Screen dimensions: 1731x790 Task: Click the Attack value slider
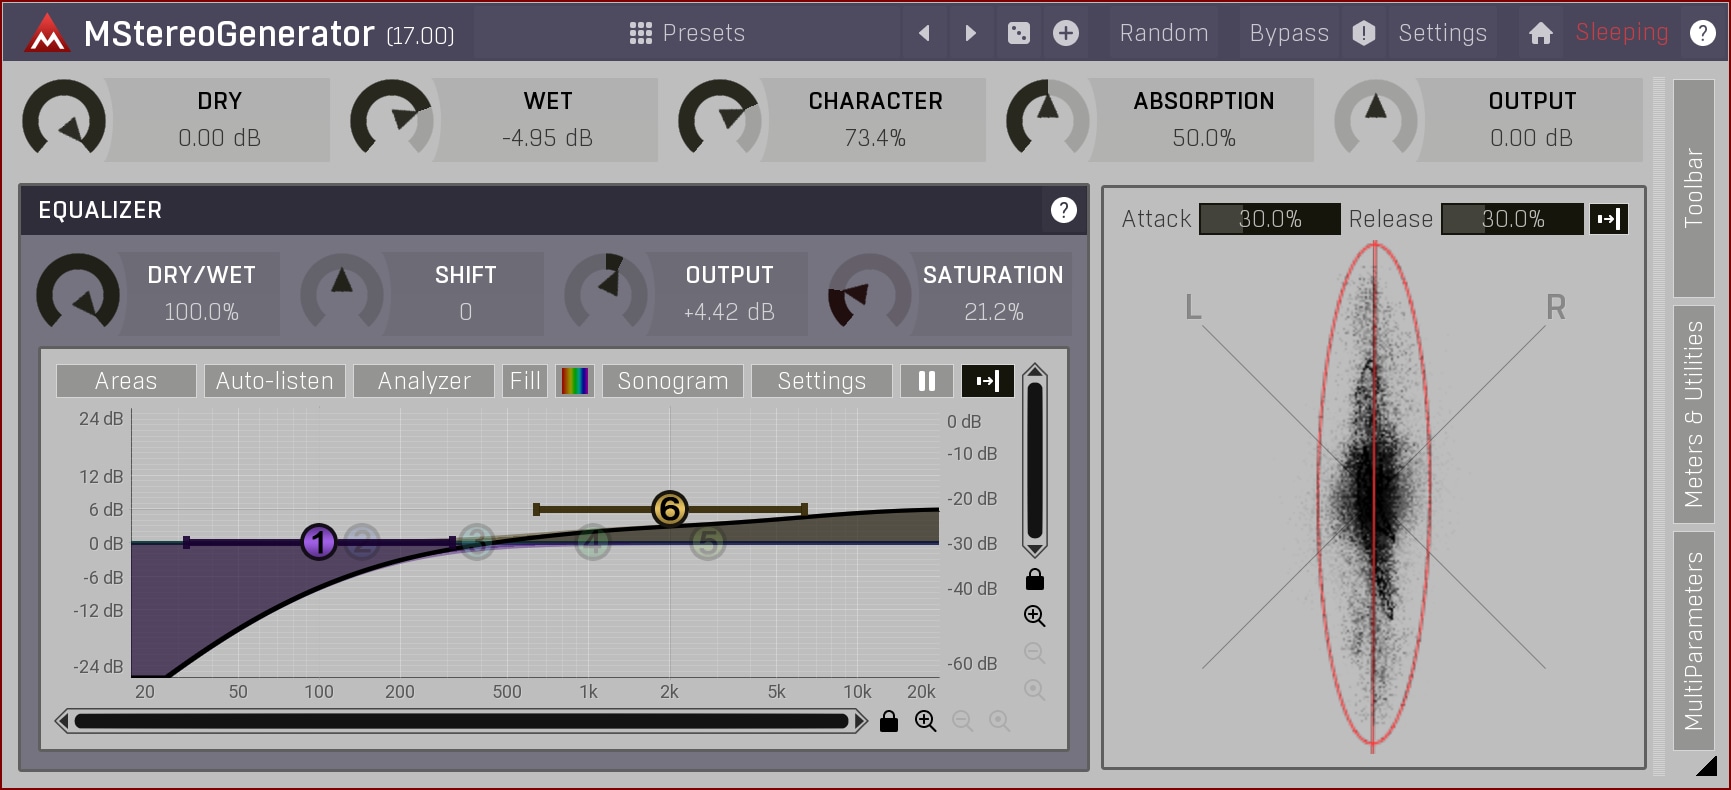coord(1269,219)
